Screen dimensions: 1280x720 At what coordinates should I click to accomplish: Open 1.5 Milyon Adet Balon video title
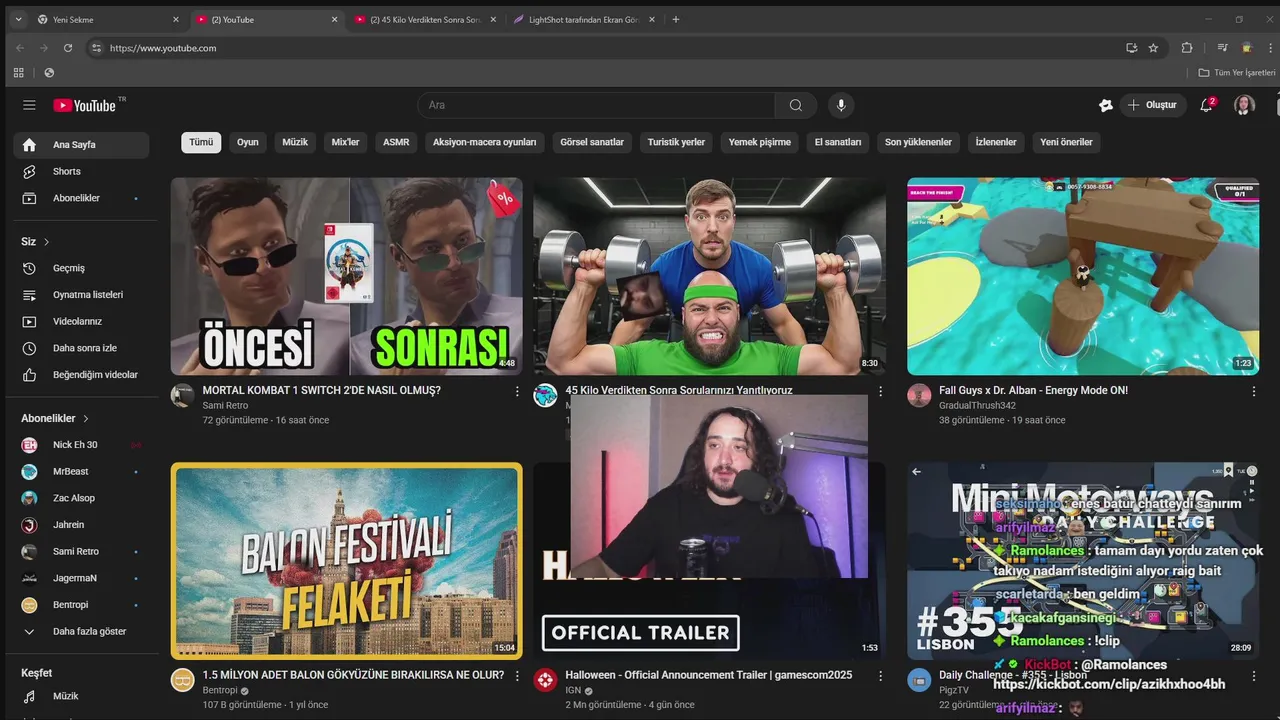click(x=353, y=676)
